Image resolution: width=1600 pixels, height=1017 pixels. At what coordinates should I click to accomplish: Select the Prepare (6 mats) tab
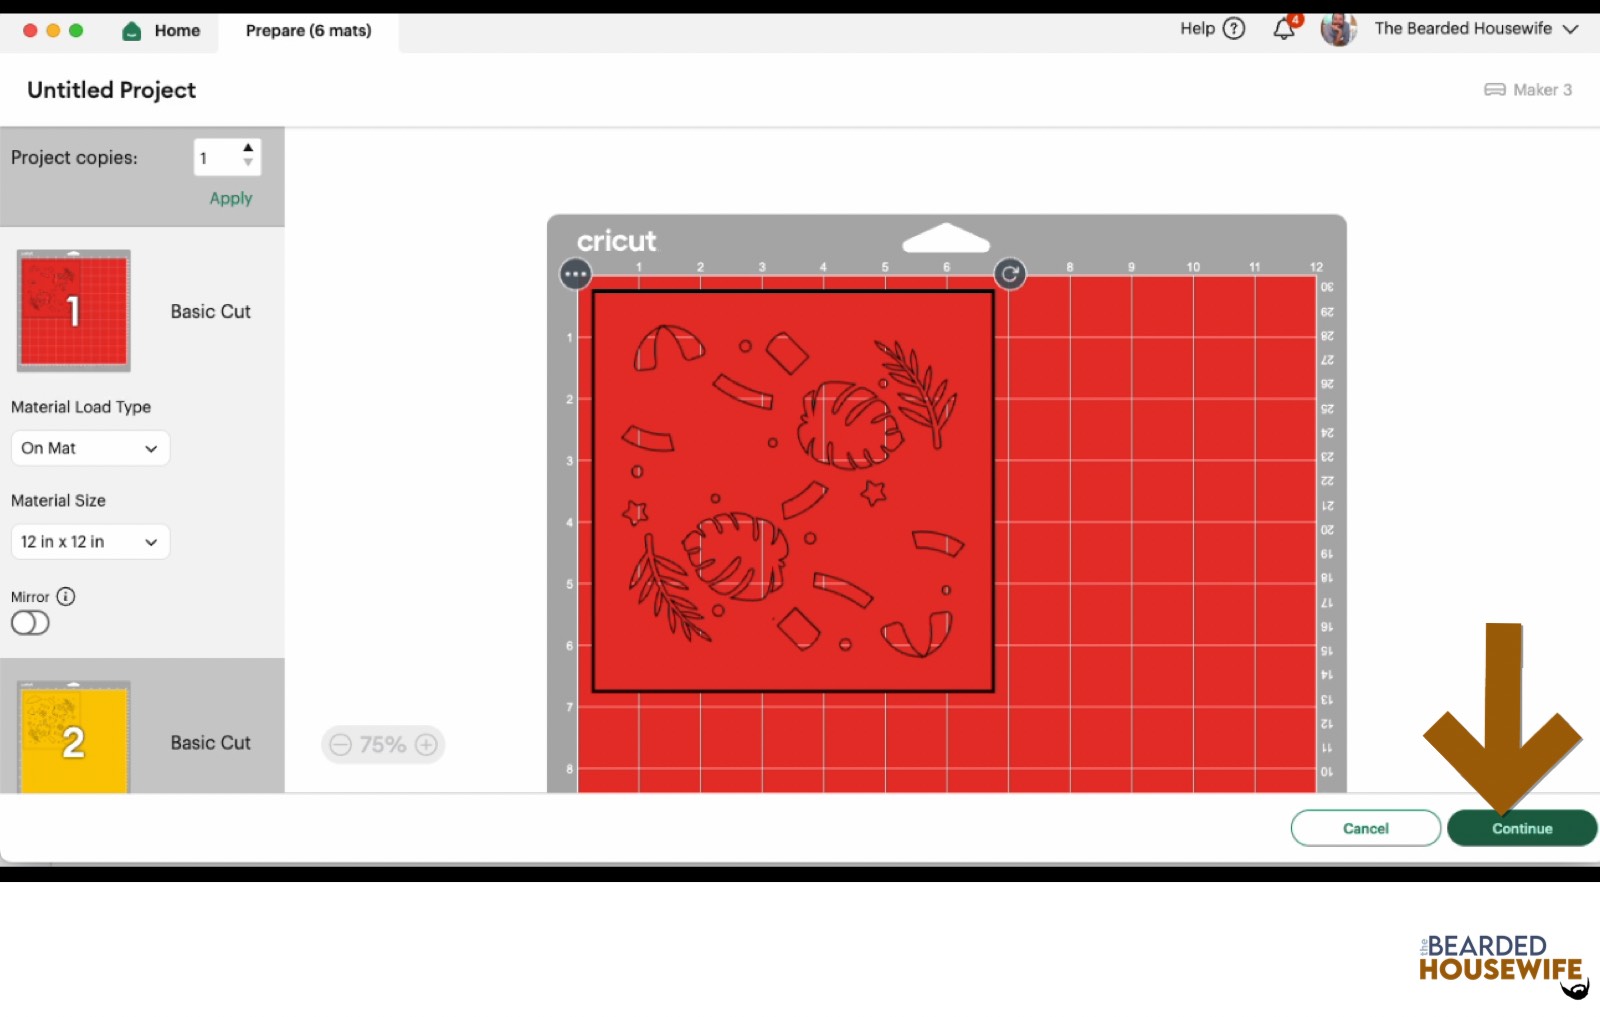(308, 31)
